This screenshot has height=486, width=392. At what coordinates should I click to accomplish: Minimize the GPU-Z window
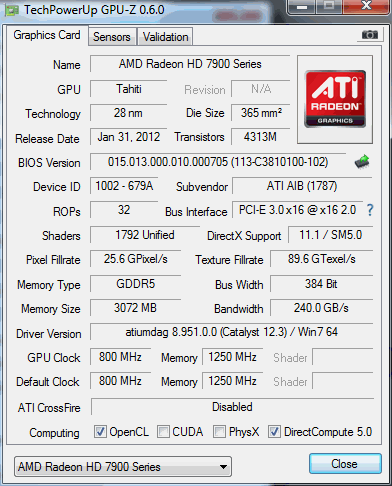coord(302,7)
